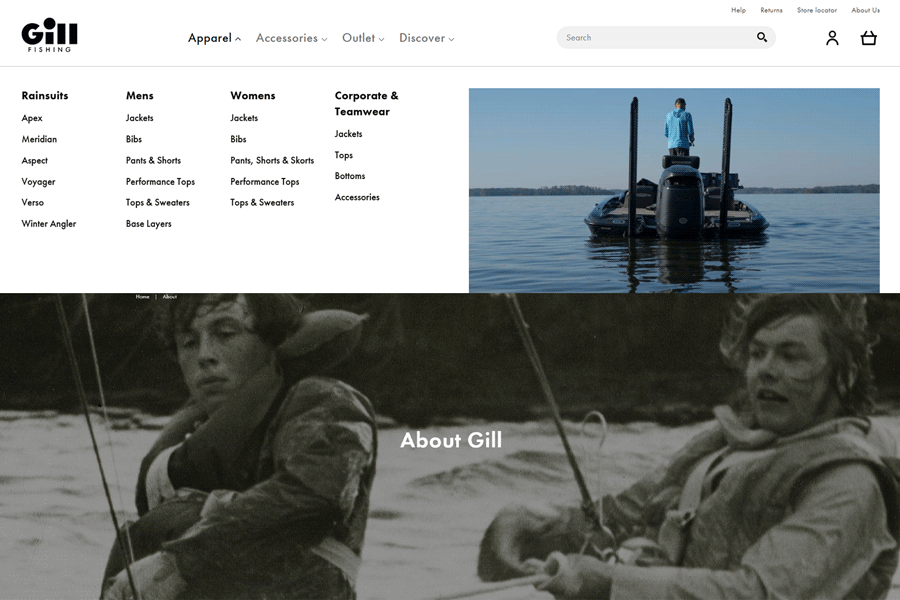Expand the Discover menu

[x=426, y=38]
